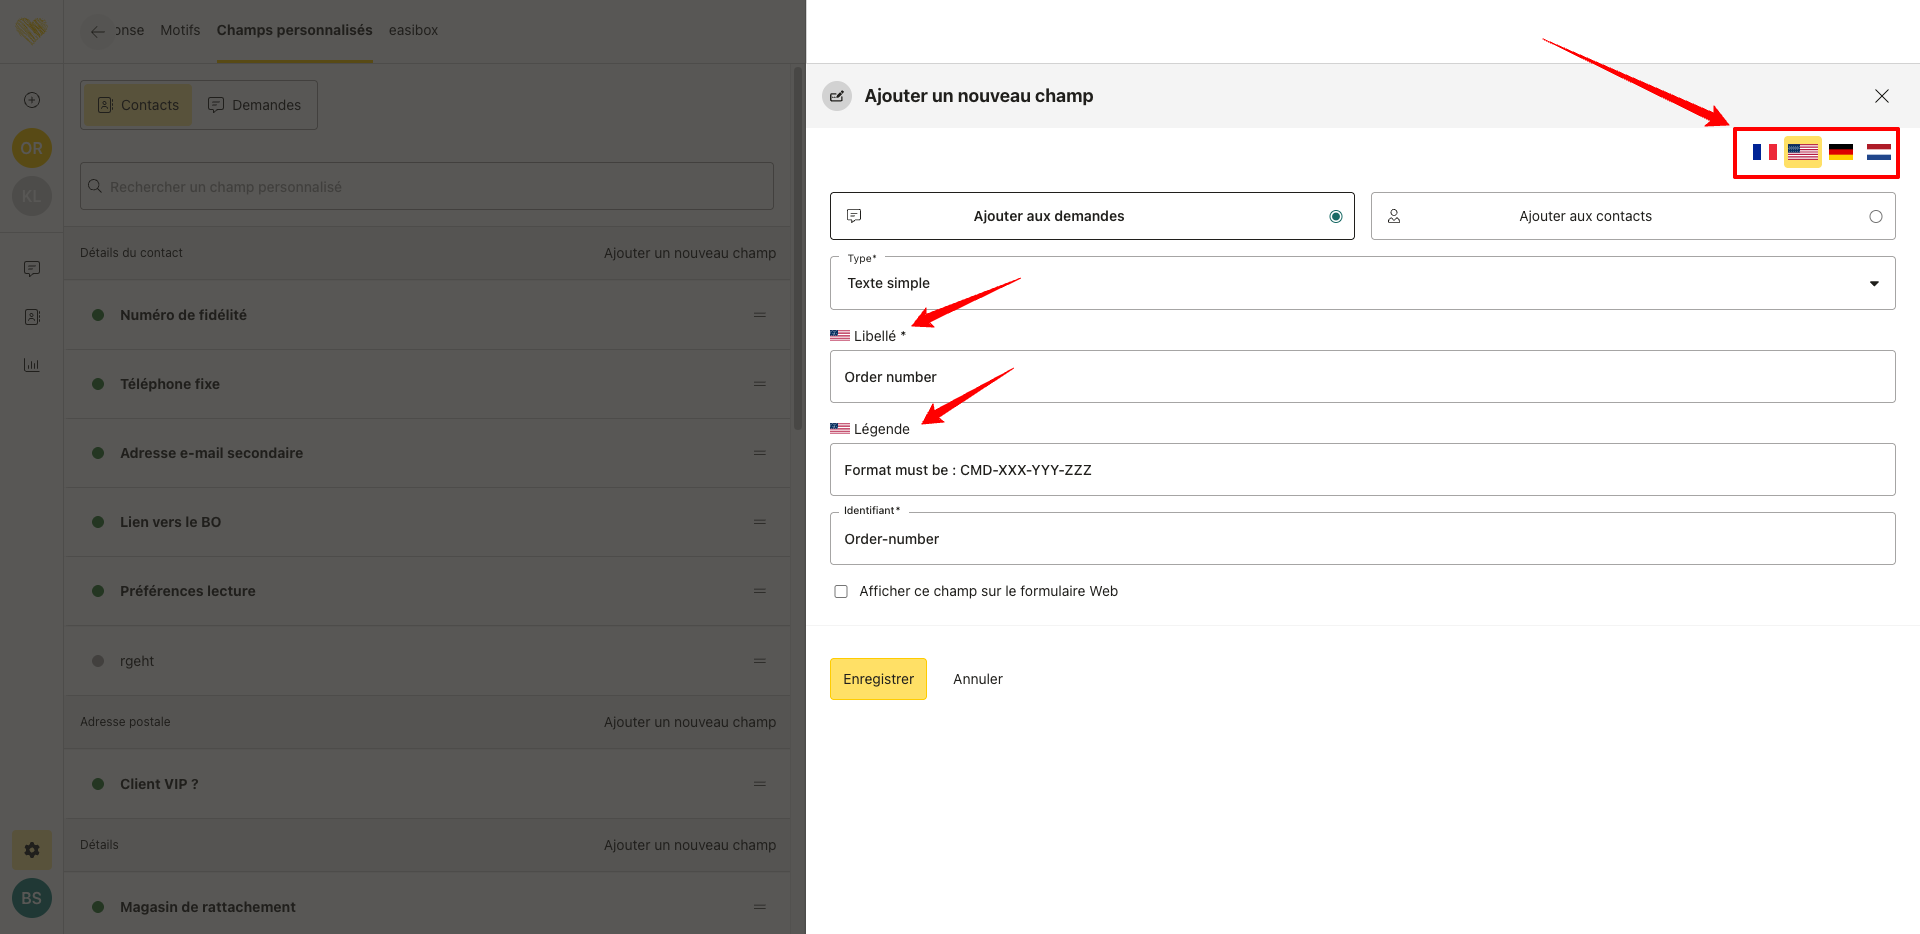Open the statistics chart icon
The height and width of the screenshot is (934, 1920).
point(32,365)
